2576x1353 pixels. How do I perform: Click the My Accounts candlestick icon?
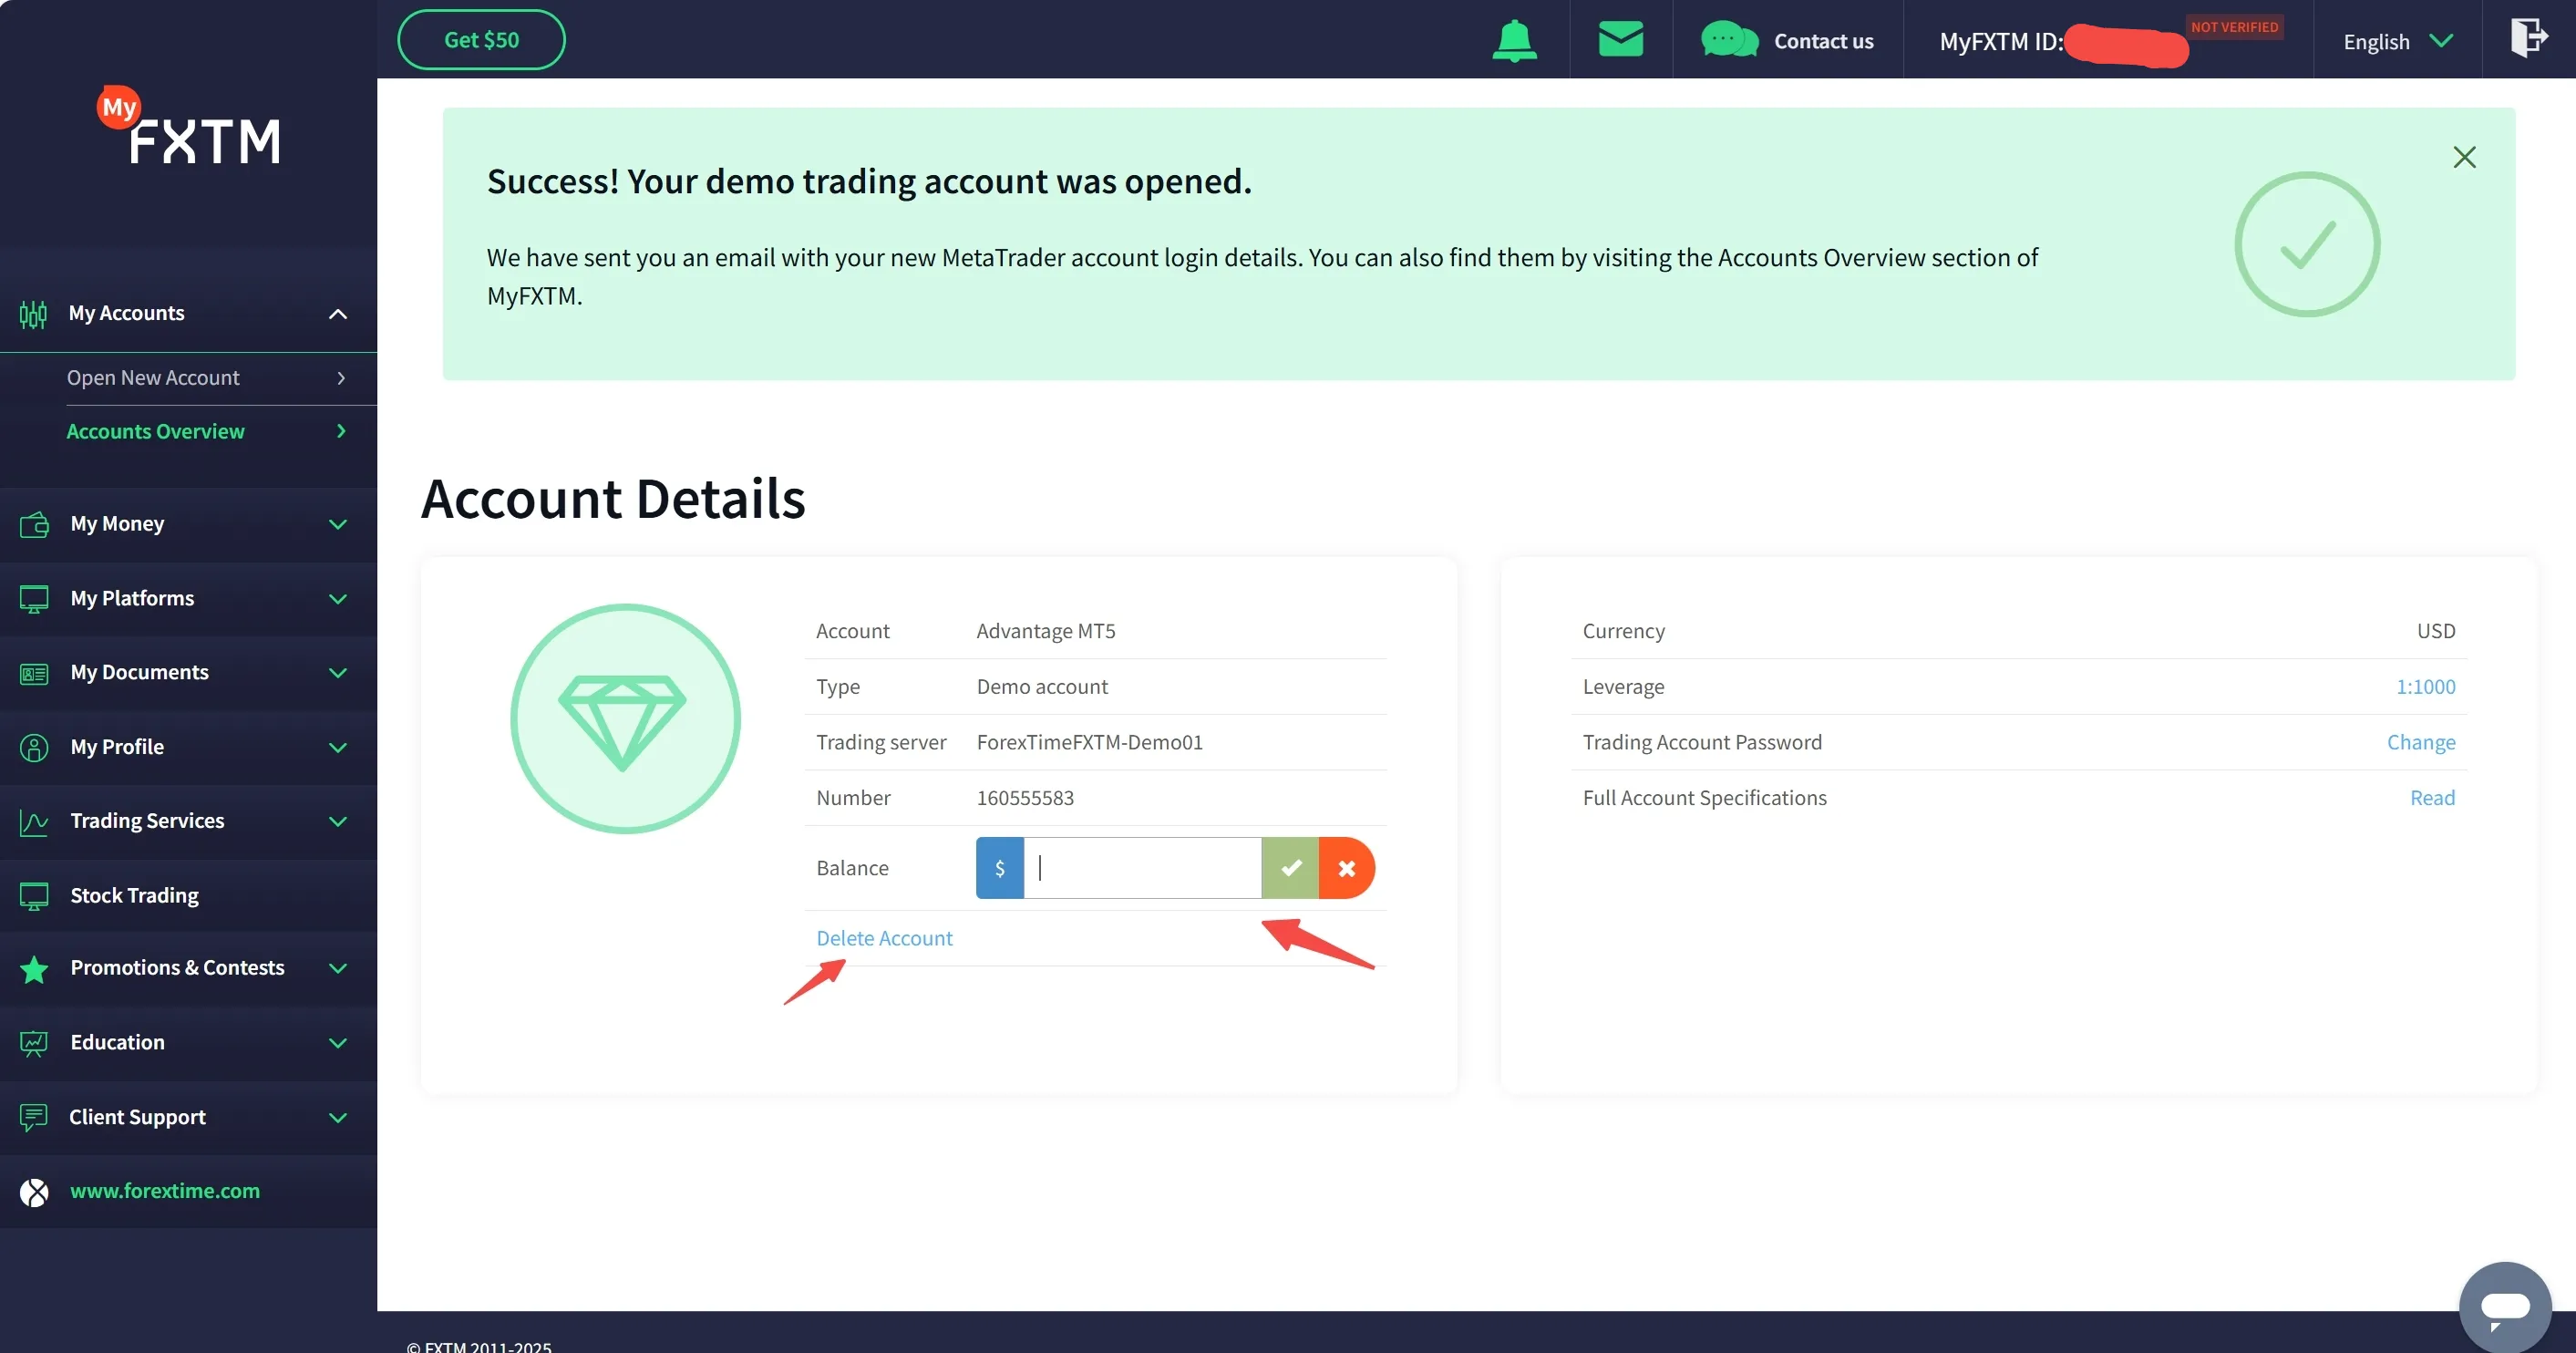(x=33, y=314)
